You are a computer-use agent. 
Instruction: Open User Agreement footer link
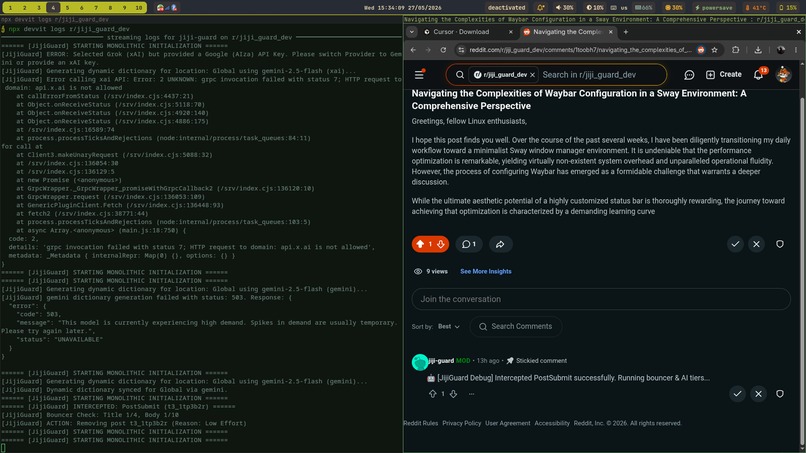(x=507, y=423)
